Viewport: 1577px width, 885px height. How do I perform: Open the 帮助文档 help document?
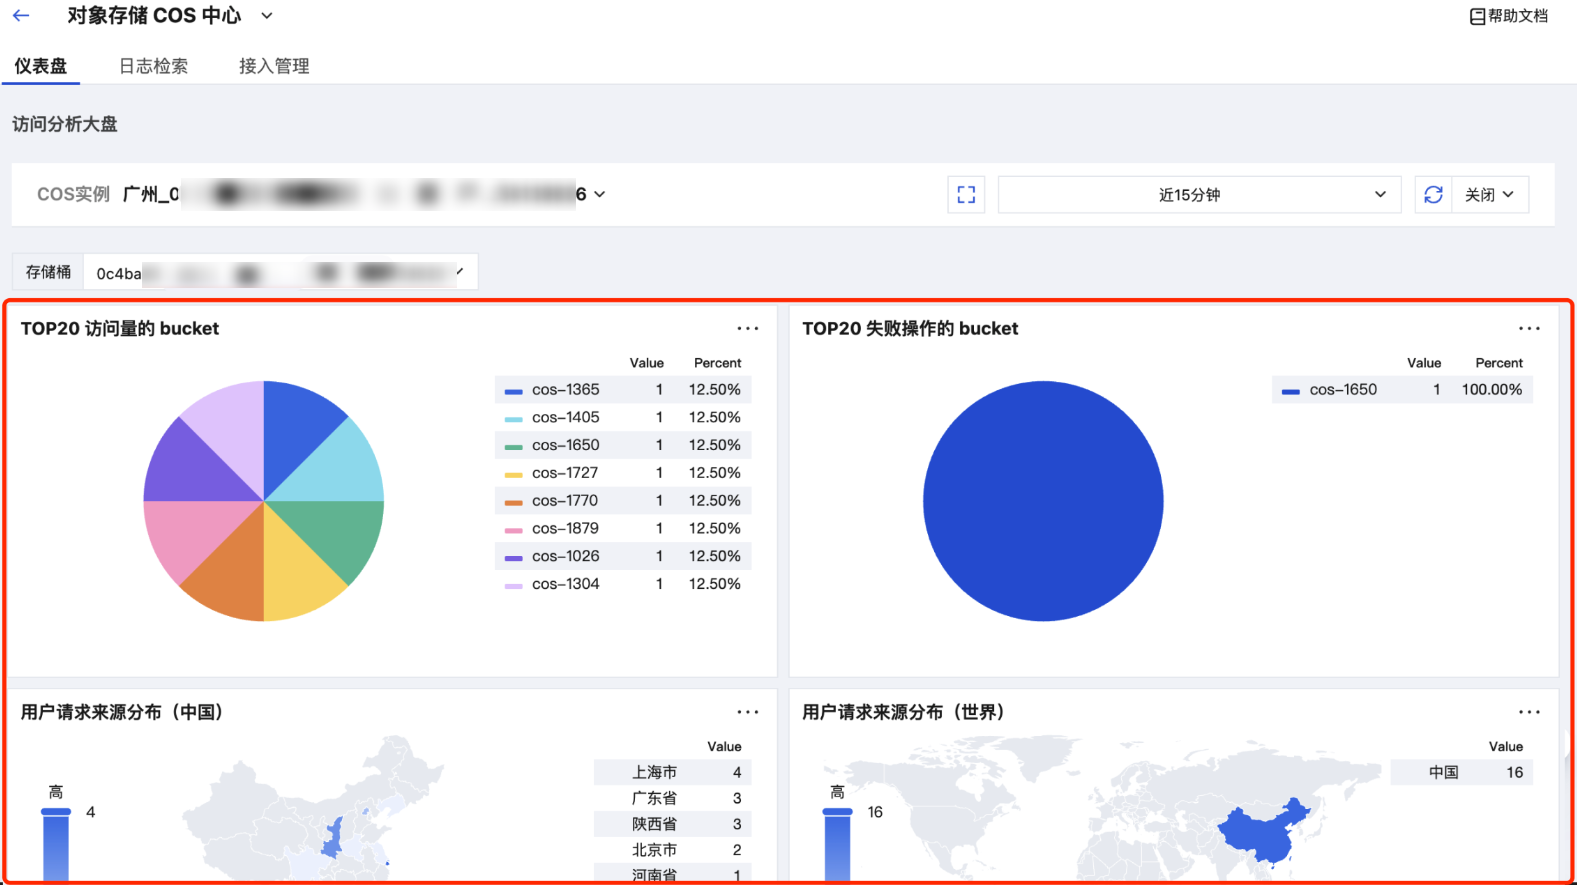click(x=1508, y=16)
